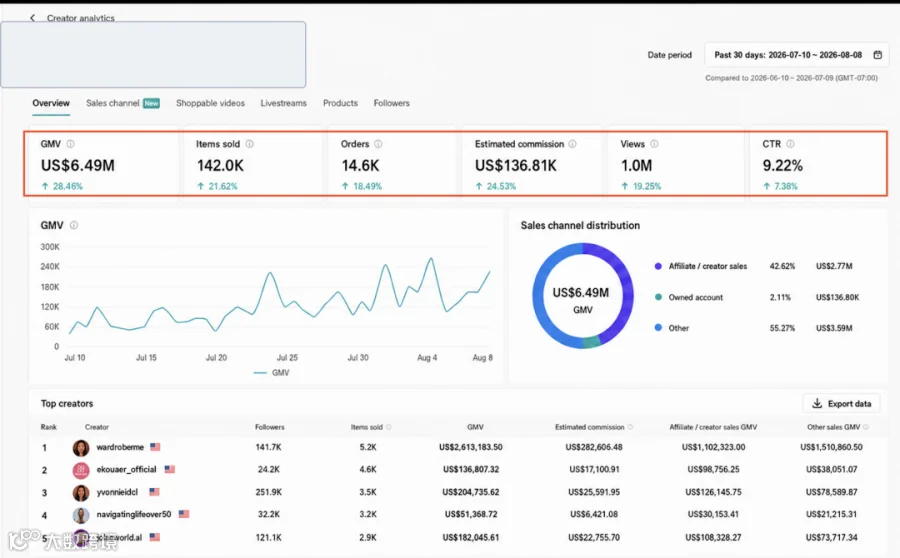Show info tooltip next to GMV metric card
Image resolution: width=900 pixels, height=558 pixels.
(71, 144)
